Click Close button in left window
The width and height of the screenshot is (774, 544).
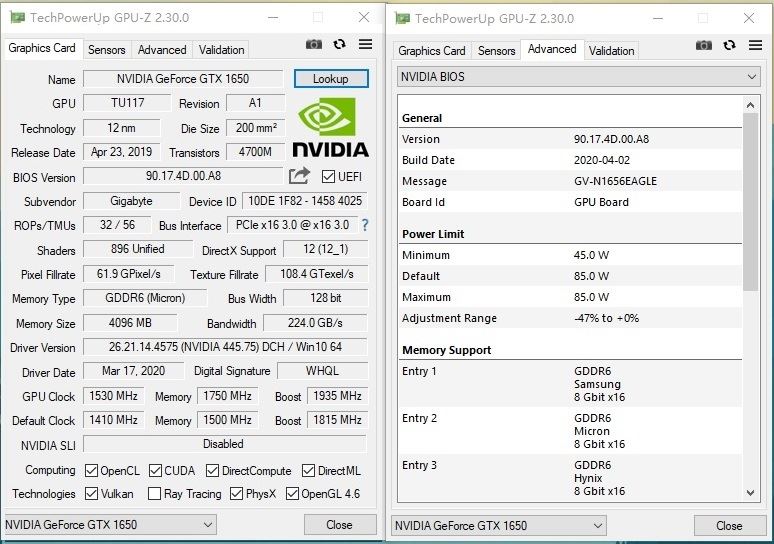point(340,525)
